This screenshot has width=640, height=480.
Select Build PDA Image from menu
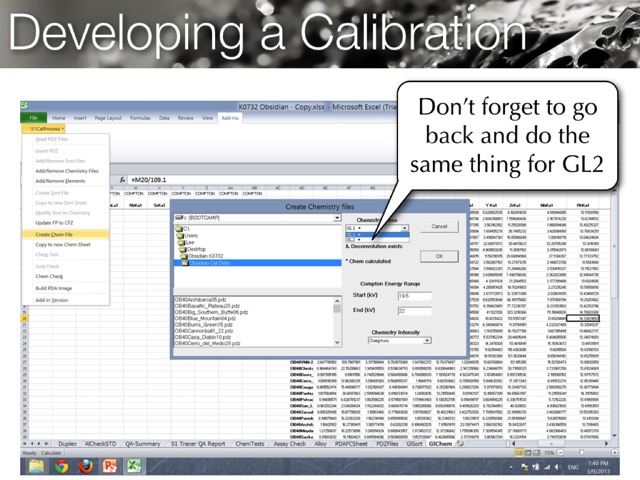tap(58, 288)
